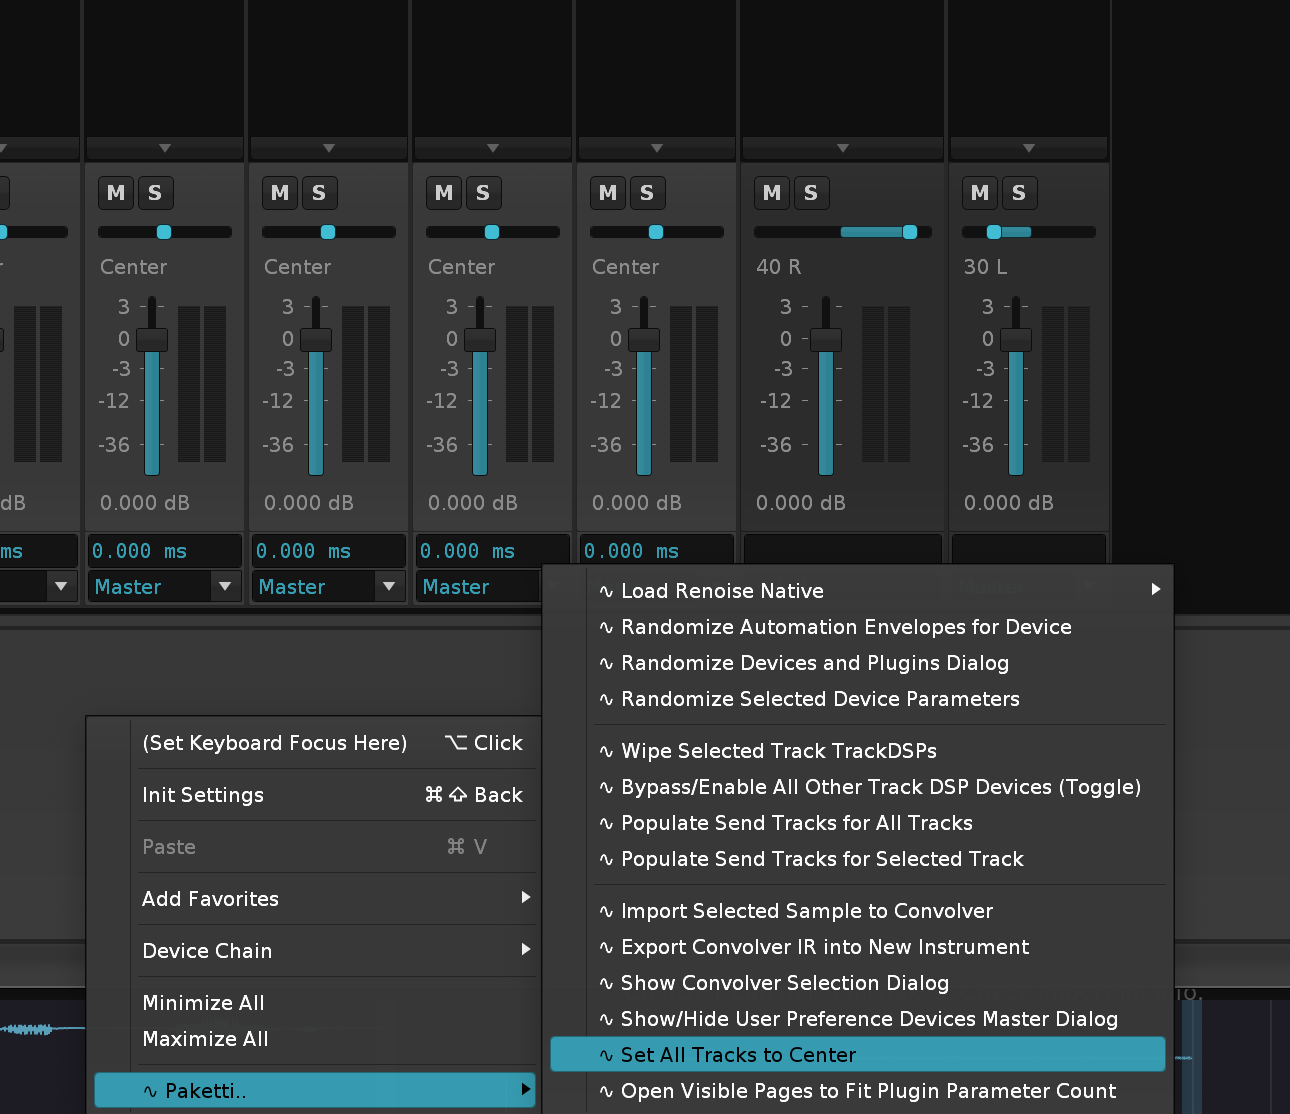
Task: Select Minimize All in the context menu
Action: coord(204,1003)
